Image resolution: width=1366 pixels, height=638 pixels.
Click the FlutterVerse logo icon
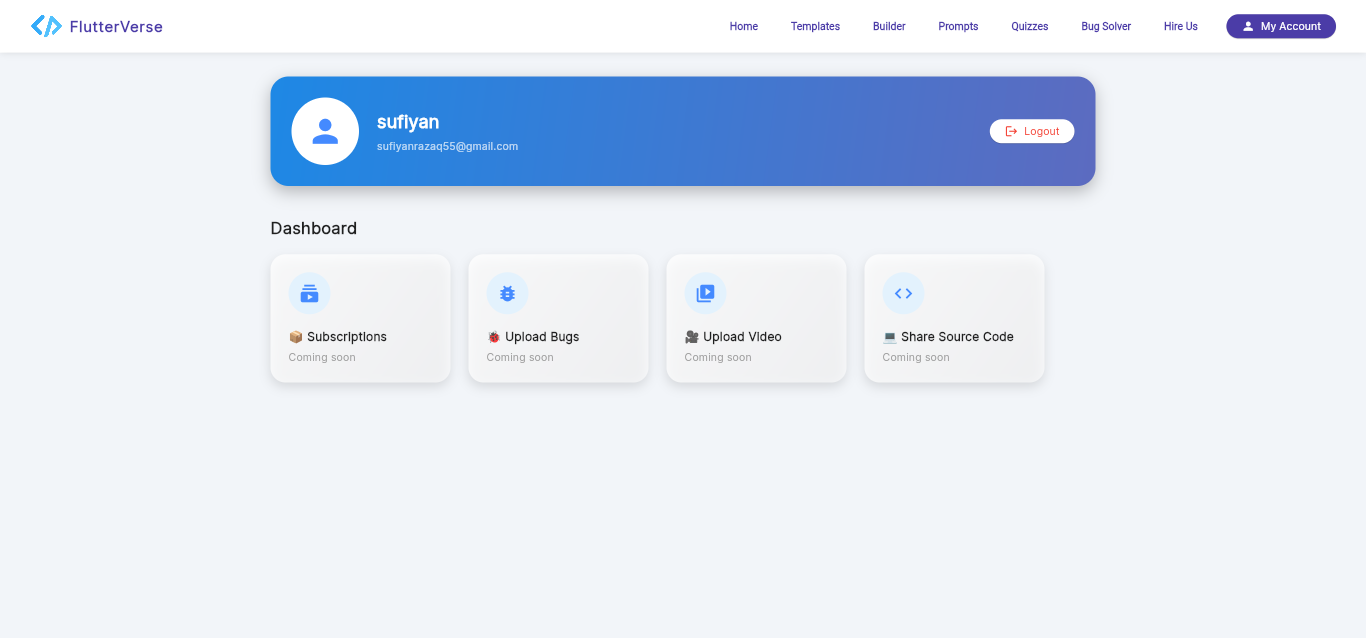[45, 25]
